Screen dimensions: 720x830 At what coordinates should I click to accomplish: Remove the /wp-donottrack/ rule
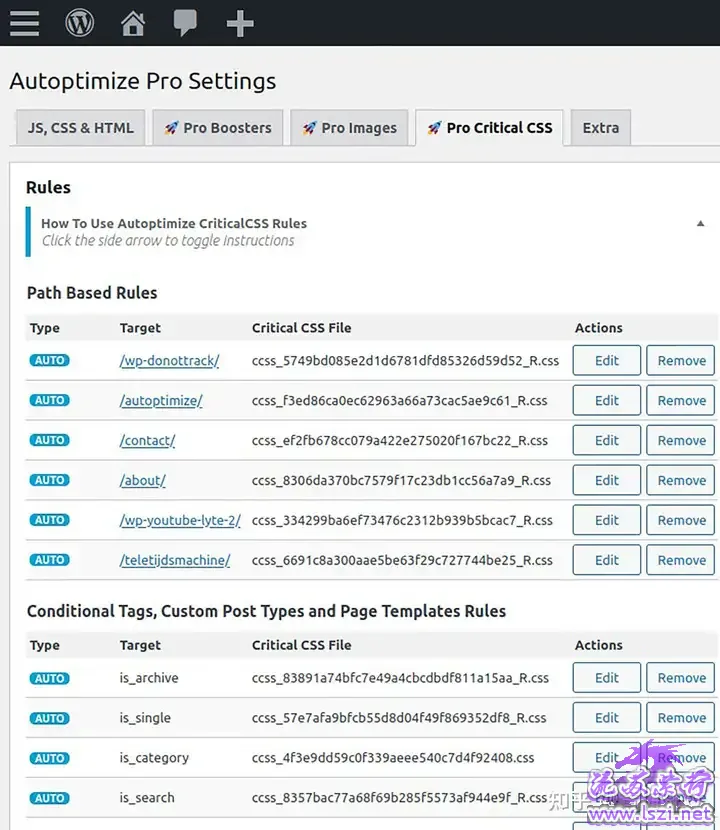pos(681,360)
